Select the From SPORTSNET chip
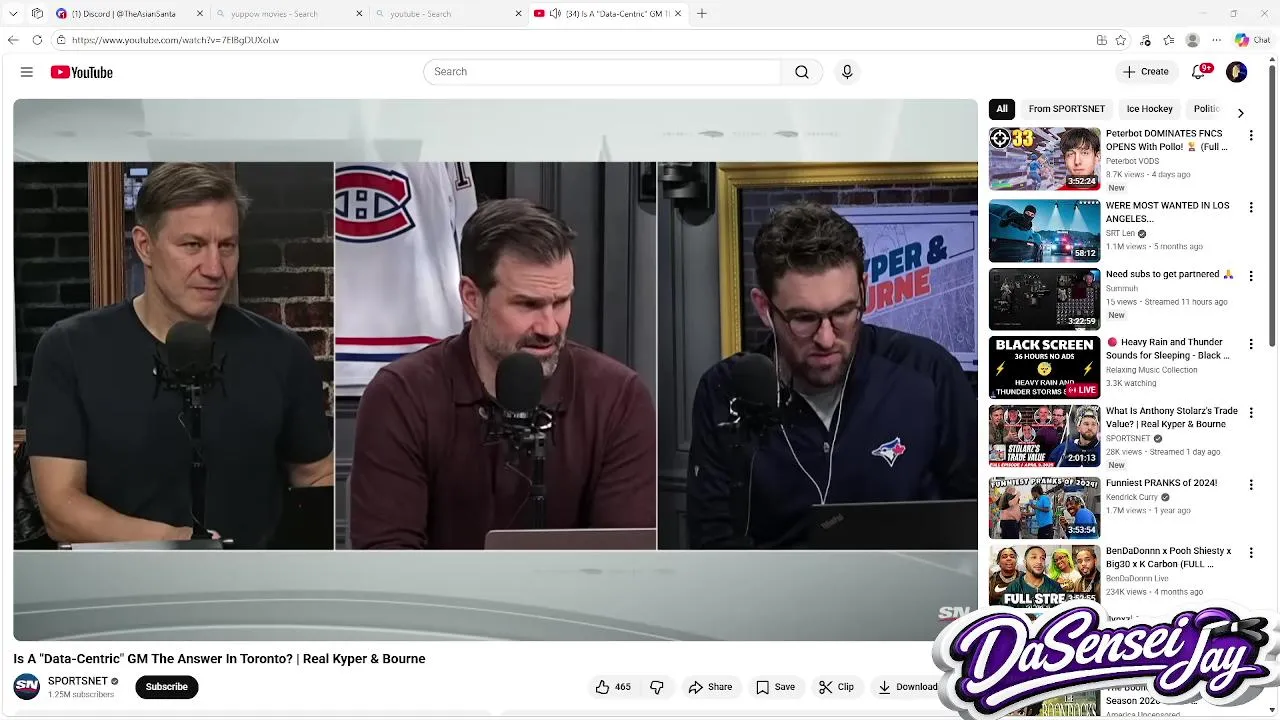This screenshot has width=1280, height=720. click(x=1067, y=109)
